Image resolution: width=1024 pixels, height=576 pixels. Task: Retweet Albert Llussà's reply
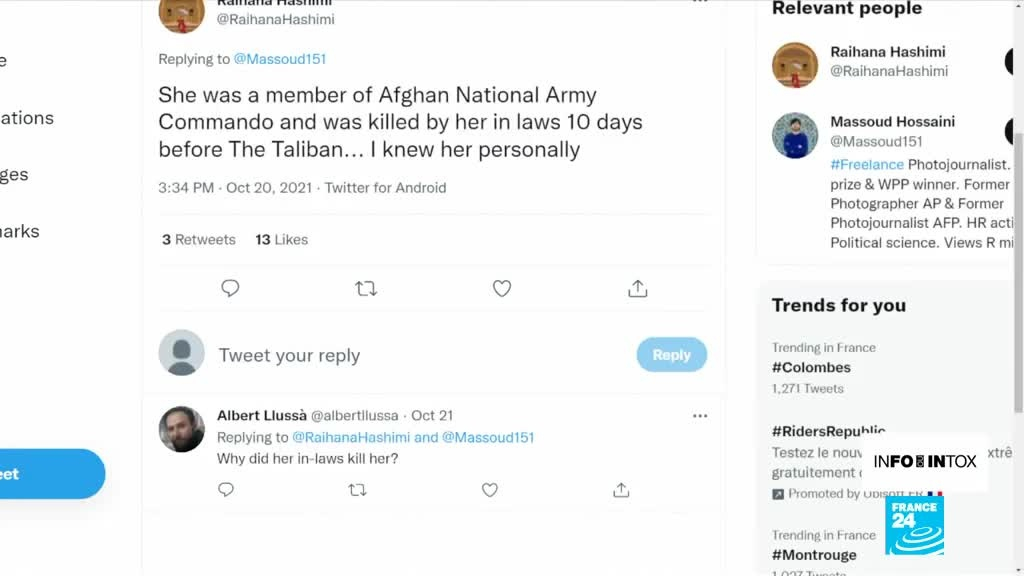(357, 490)
